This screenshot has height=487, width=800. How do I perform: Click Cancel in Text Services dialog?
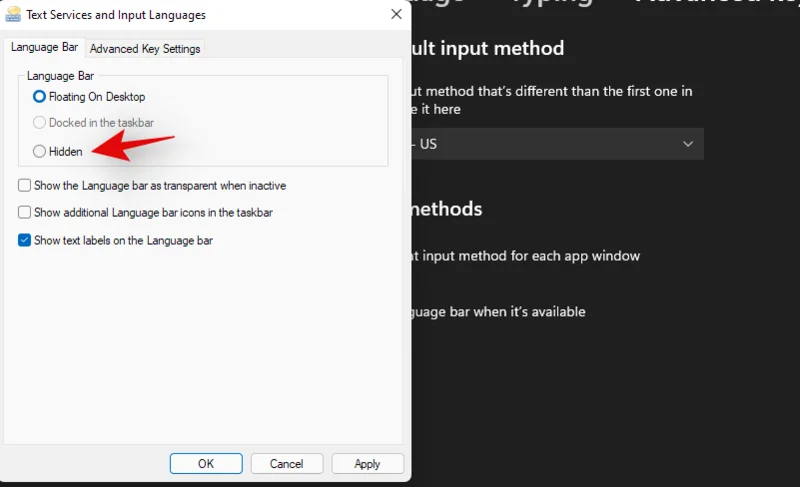pyautogui.click(x=287, y=464)
